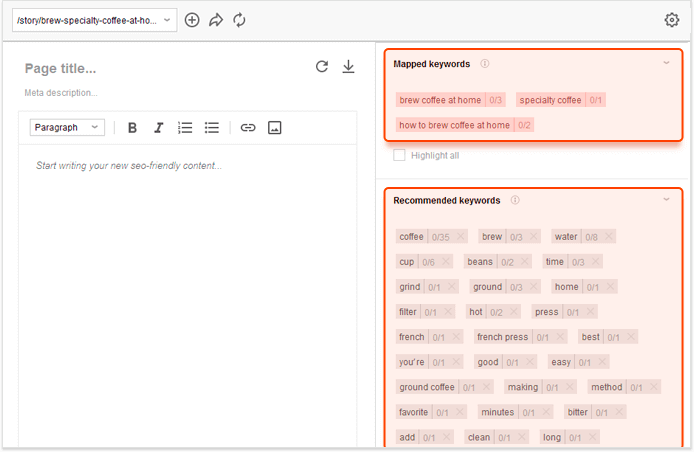Collapse the Mapped keywords panel

666,63
